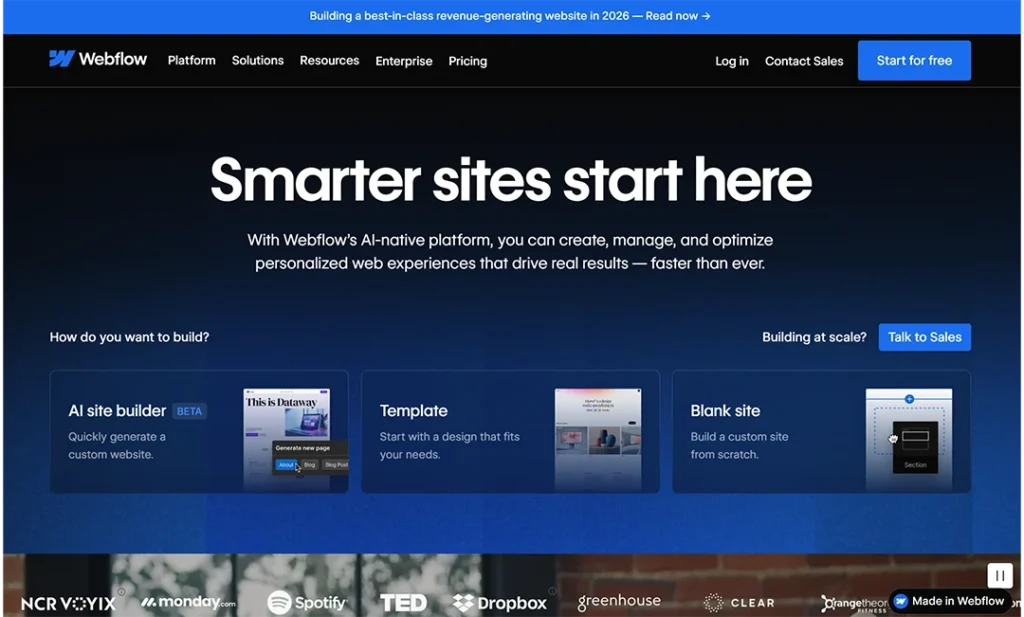1024x617 pixels.
Task: Click the CLEAR logo
Action: 739,602
